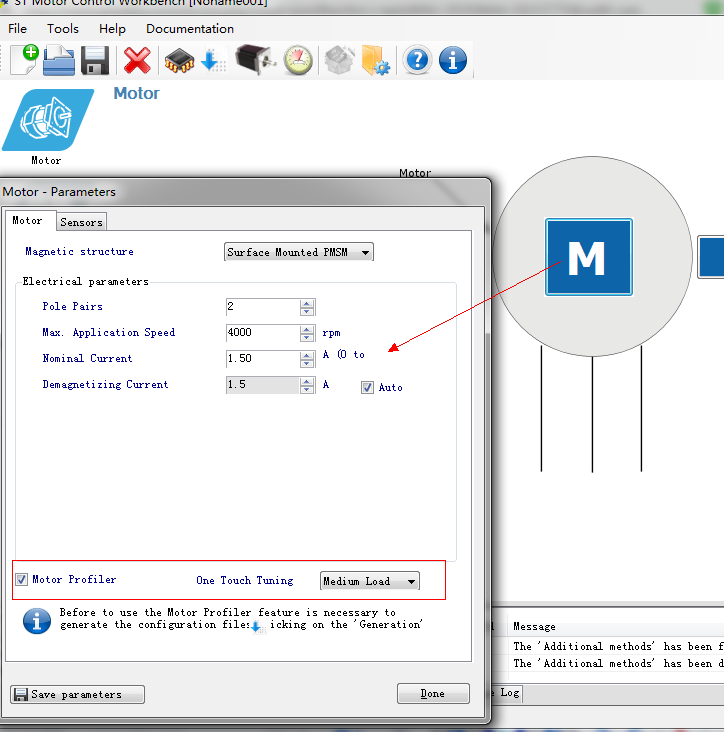Open the File menu
724x732 pixels.
pyautogui.click(x=17, y=29)
